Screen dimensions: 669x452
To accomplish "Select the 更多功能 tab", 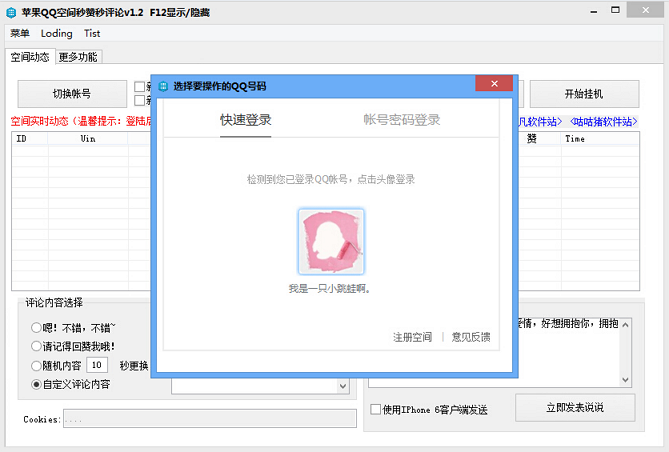I will pos(78,57).
